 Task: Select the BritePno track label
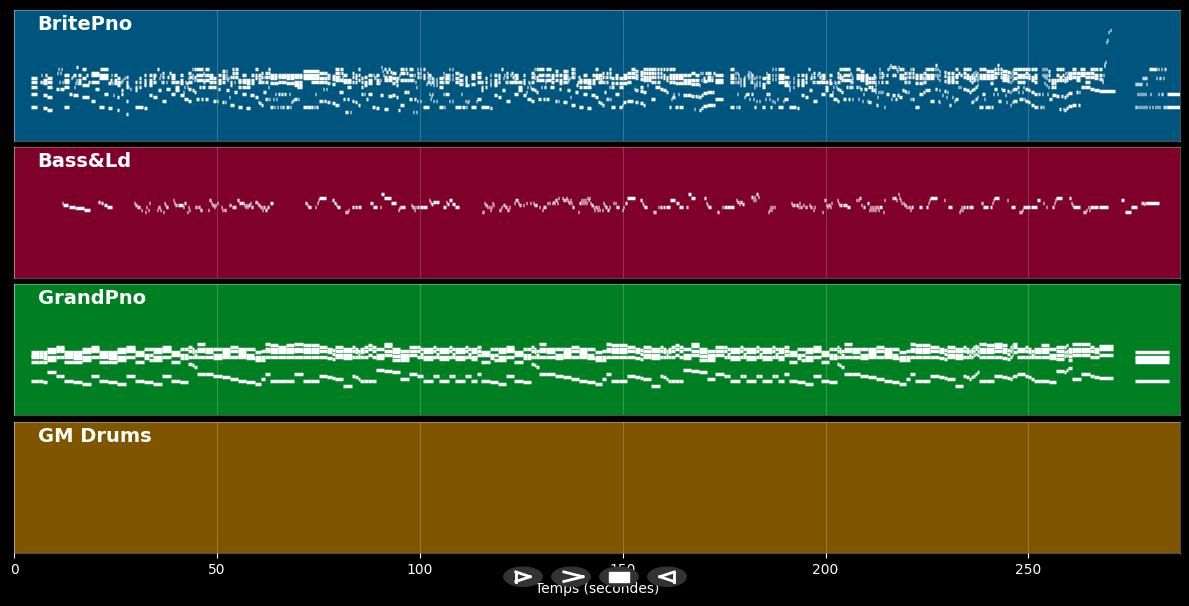(x=85, y=24)
